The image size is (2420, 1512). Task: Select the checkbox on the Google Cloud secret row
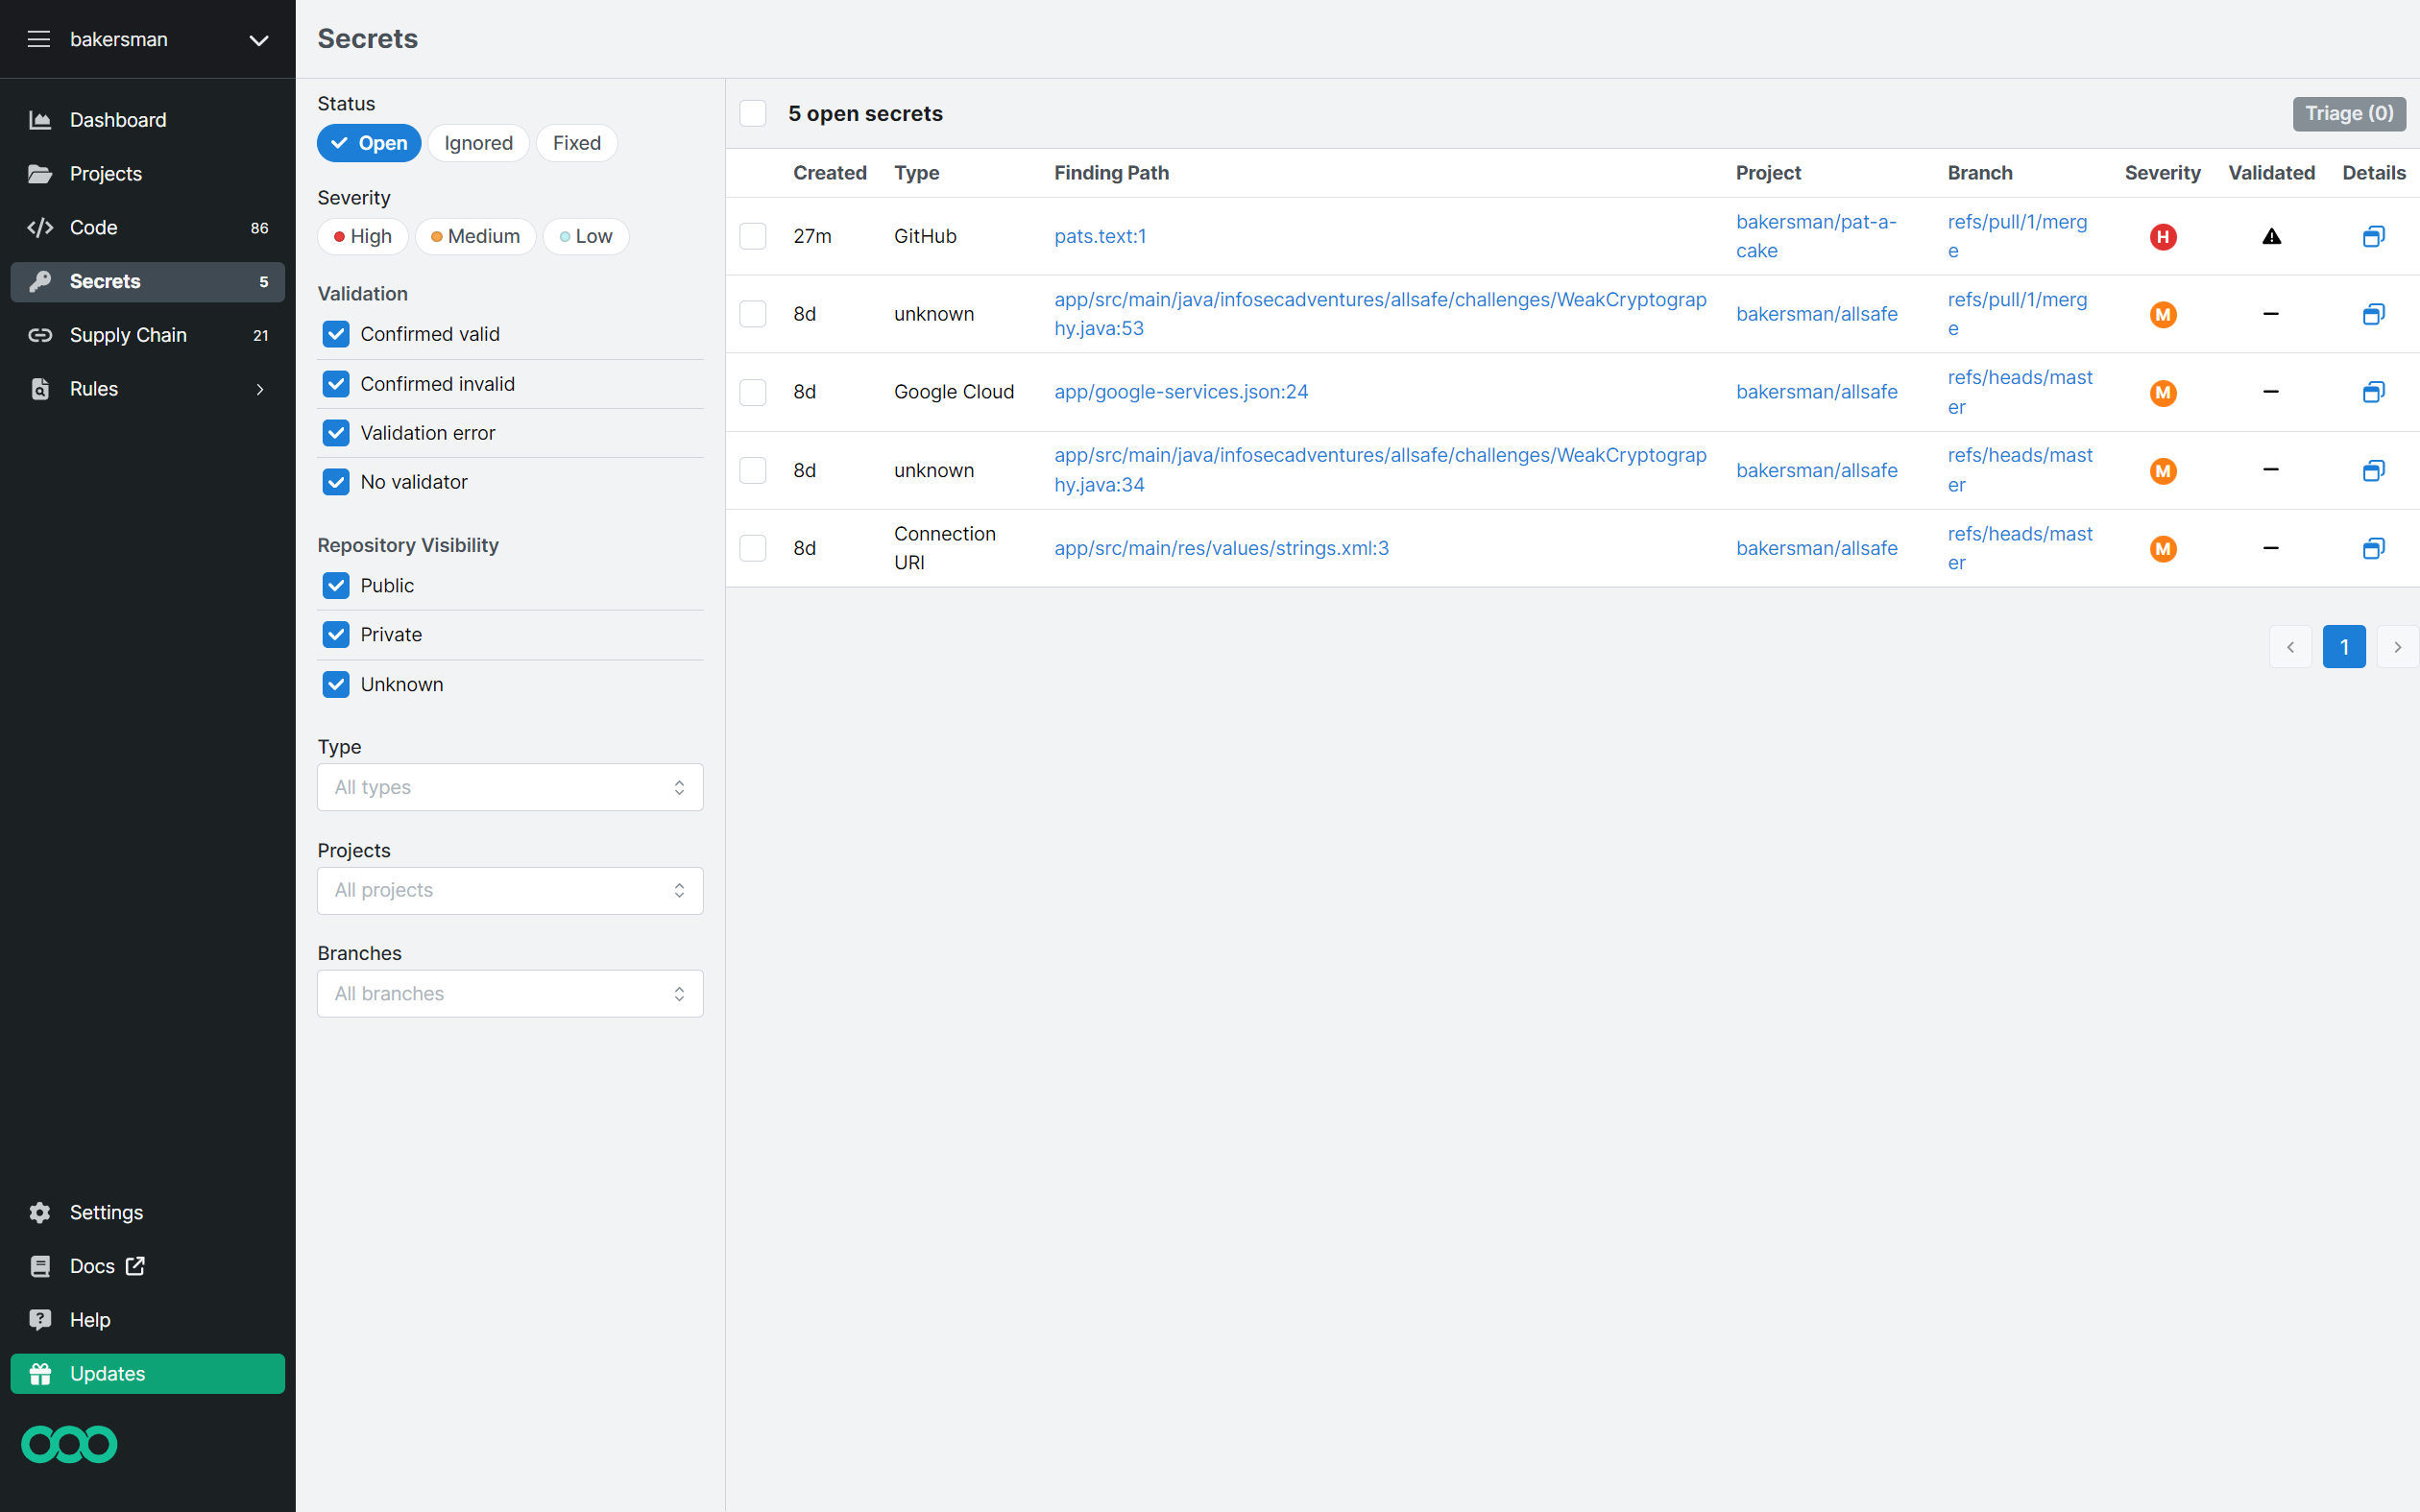[x=752, y=391]
